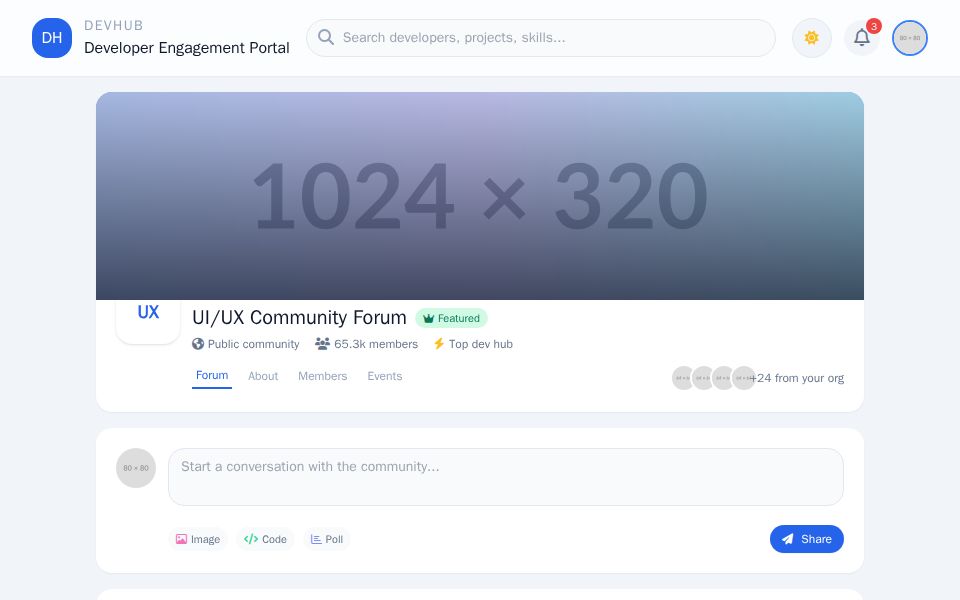Viewport: 960px width, 600px height.
Task: Open the settings gear icon
Action: point(811,38)
